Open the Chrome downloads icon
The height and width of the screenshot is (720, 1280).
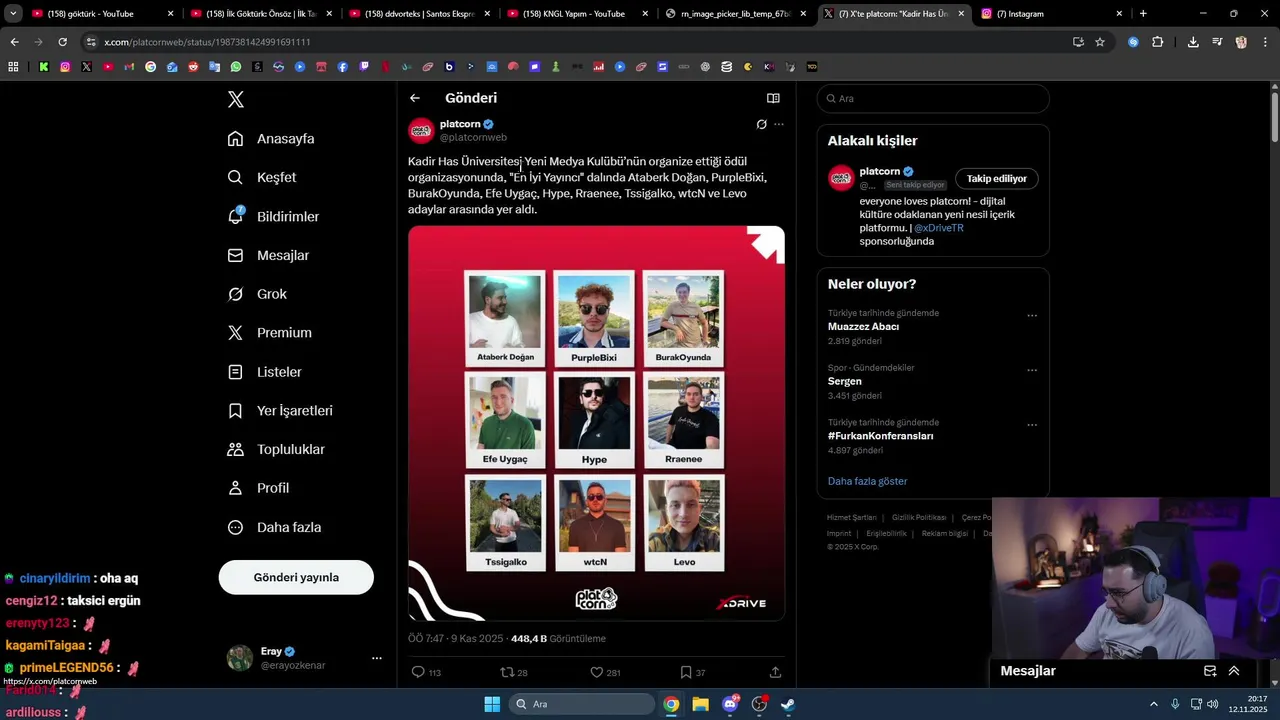coord(1193,42)
